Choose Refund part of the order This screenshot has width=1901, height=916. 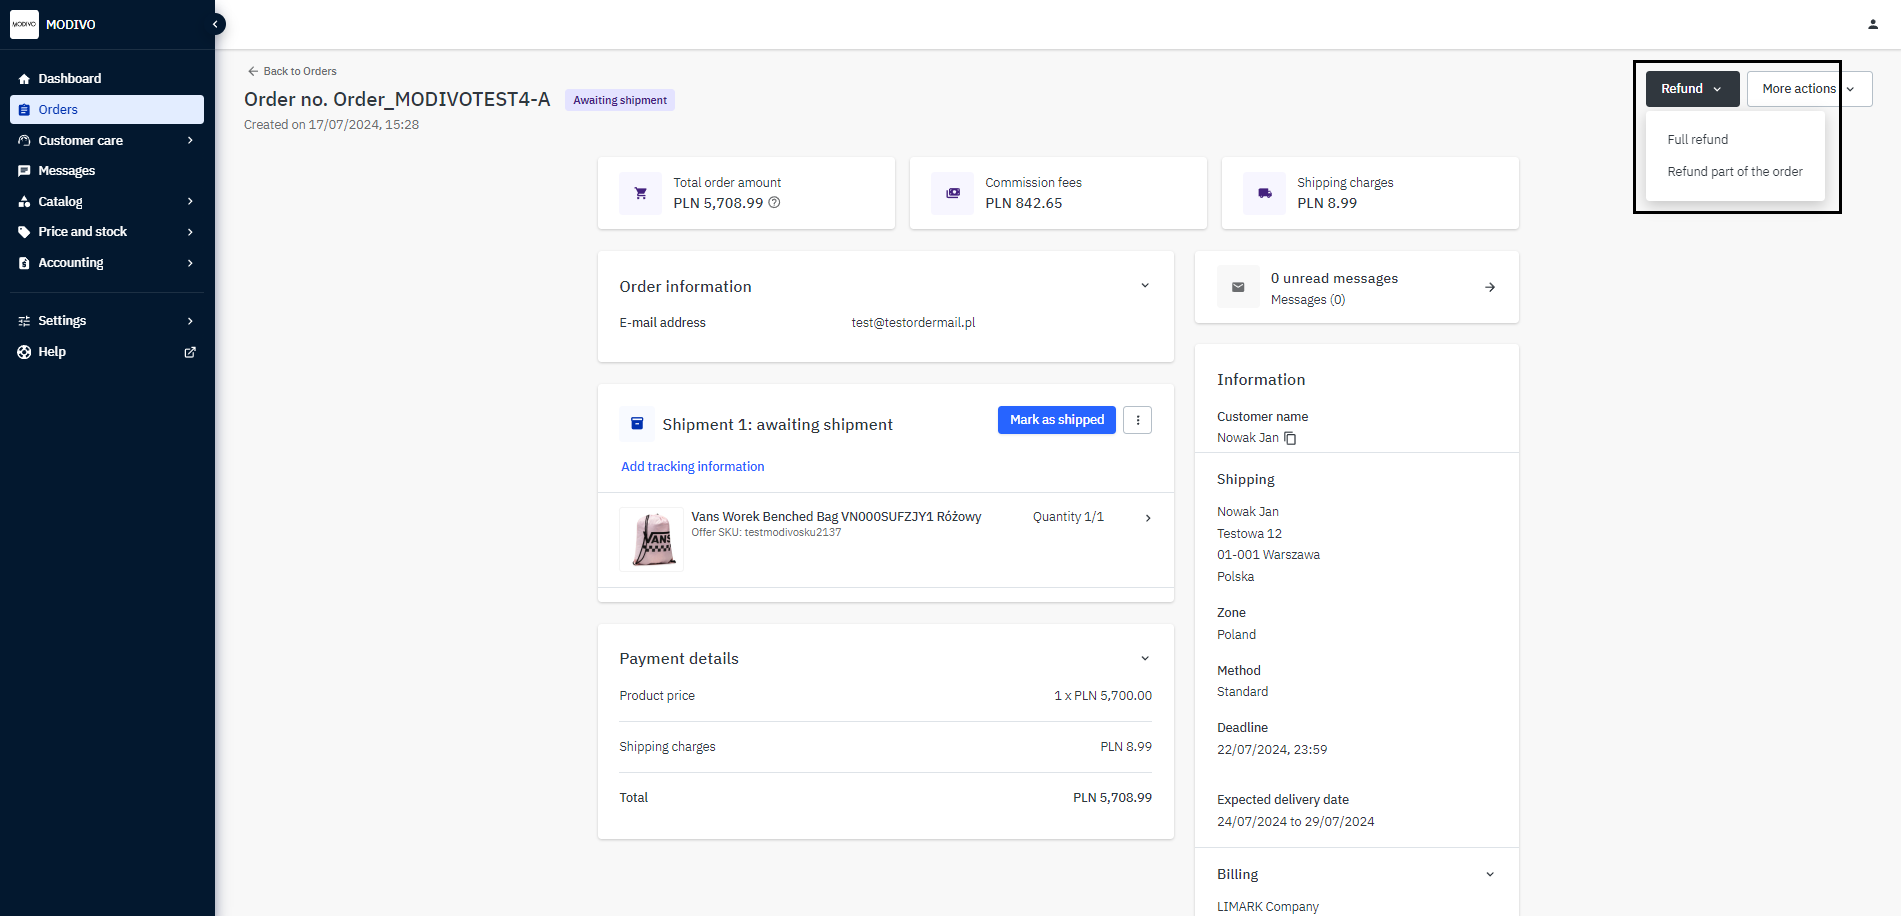[1734, 172]
